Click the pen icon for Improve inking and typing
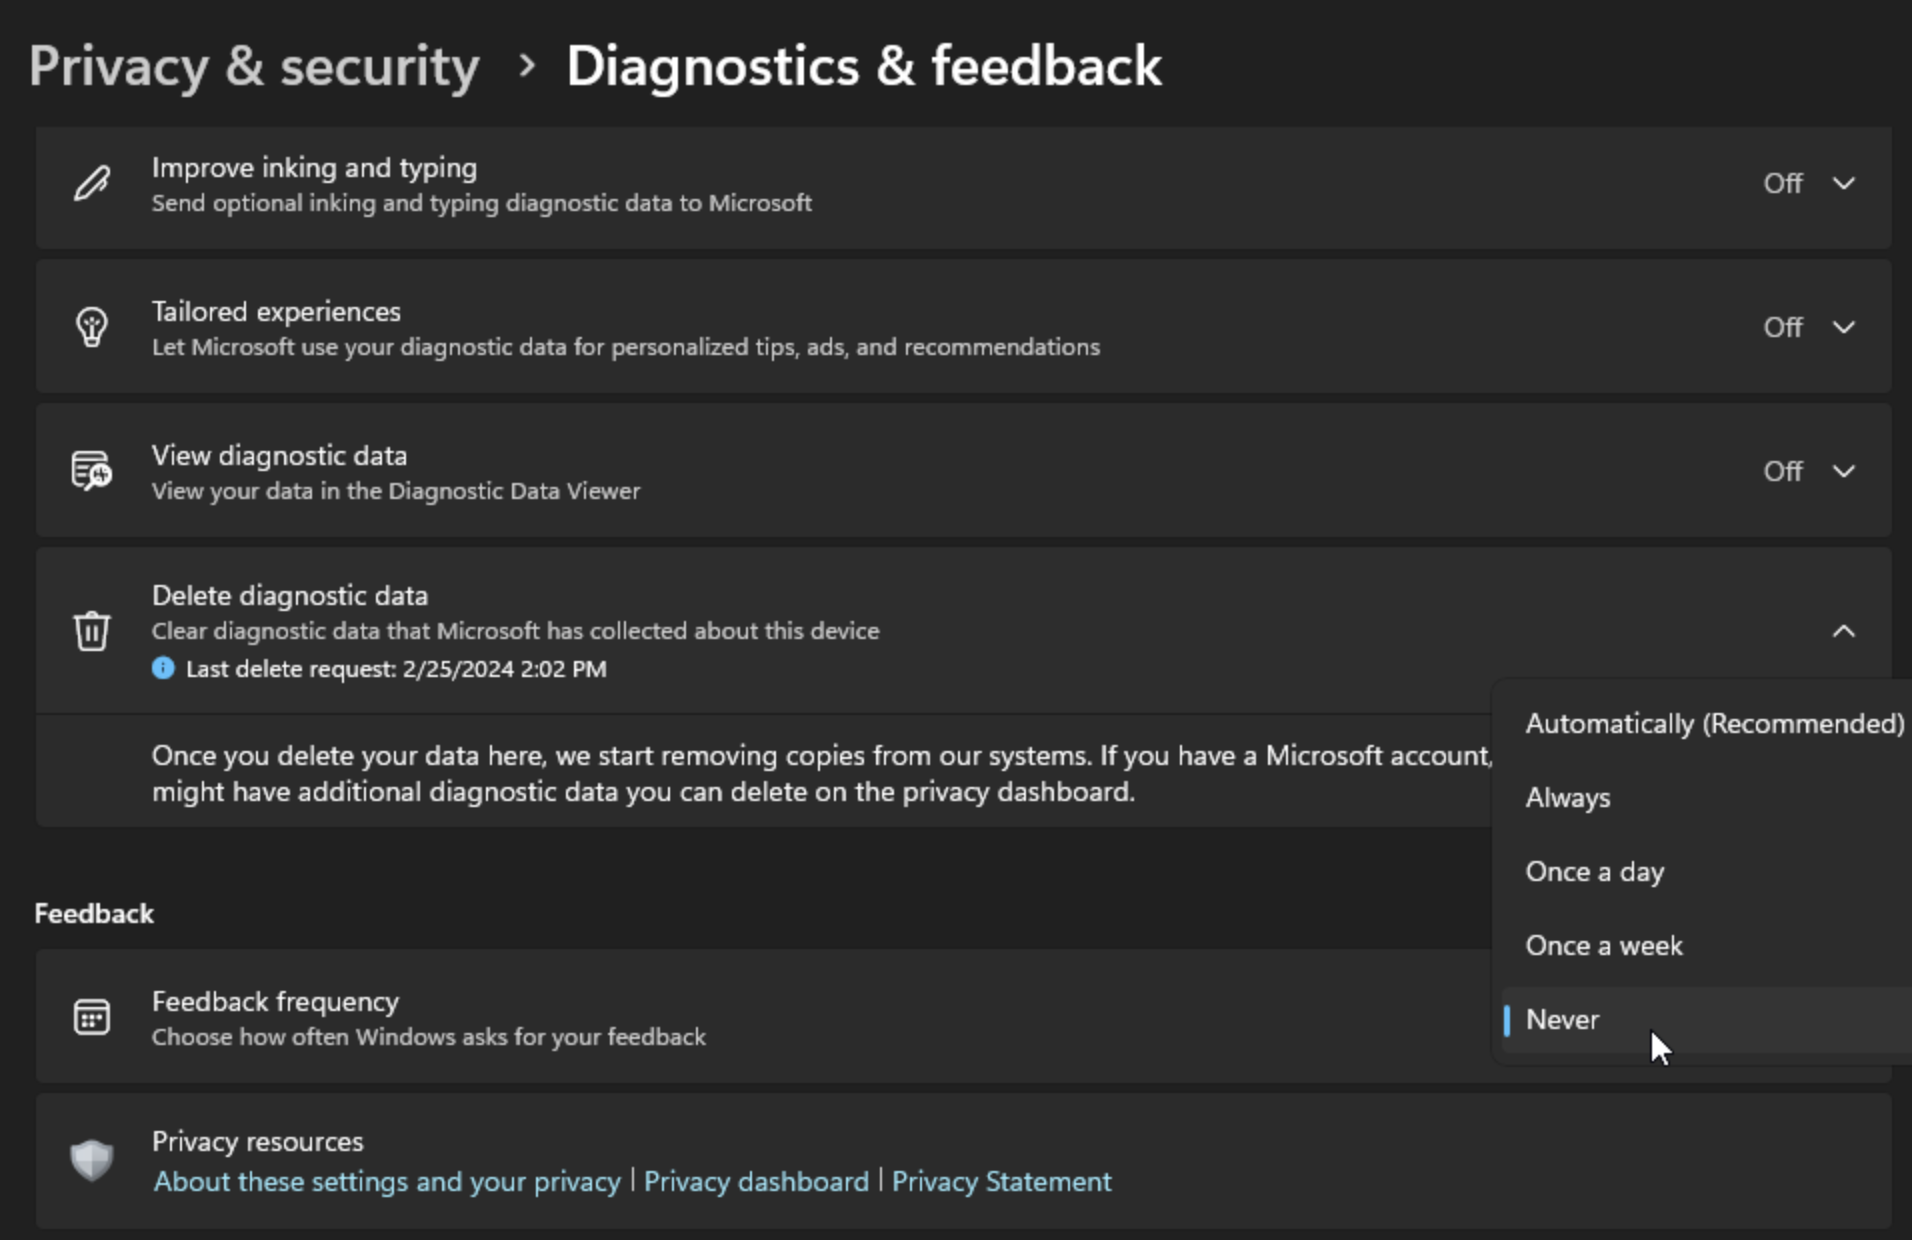 (x=92, y=184)
